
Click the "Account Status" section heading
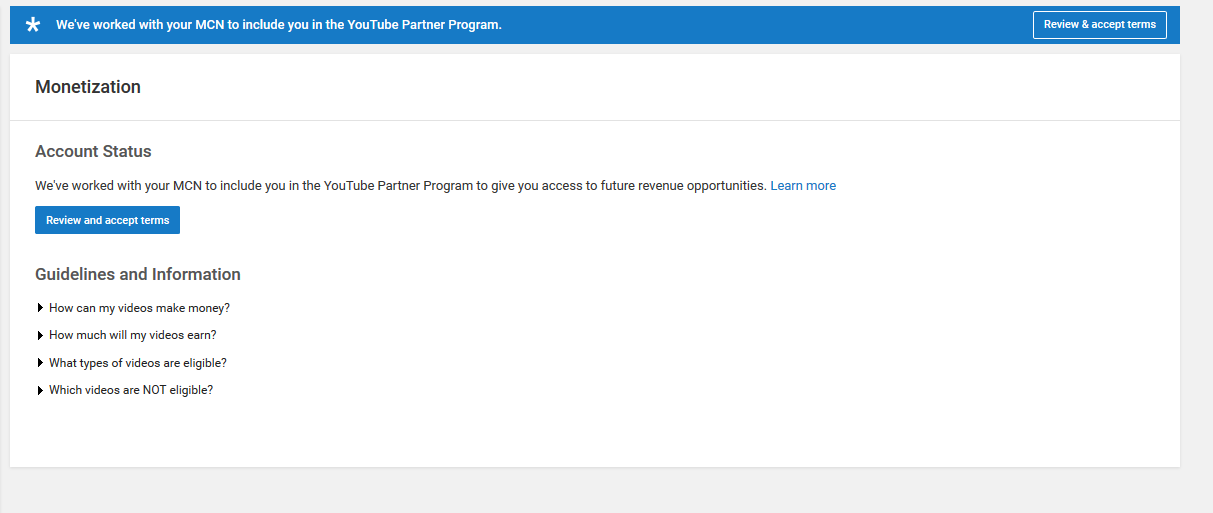93,152
